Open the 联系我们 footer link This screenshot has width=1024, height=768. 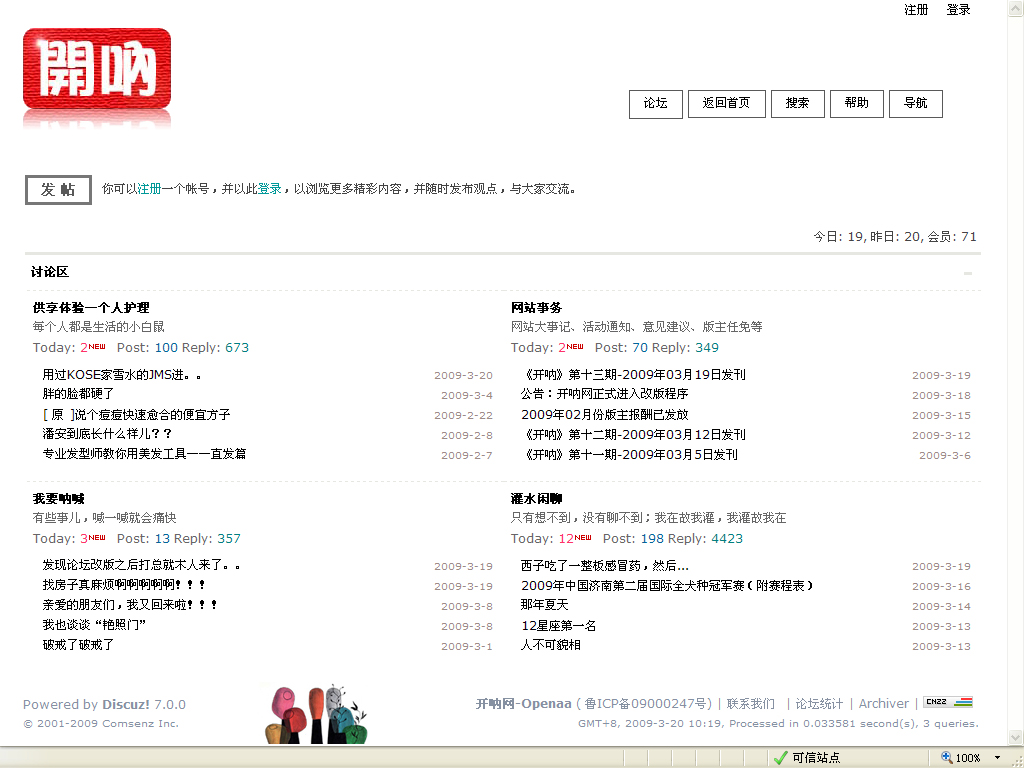point(750,704)
